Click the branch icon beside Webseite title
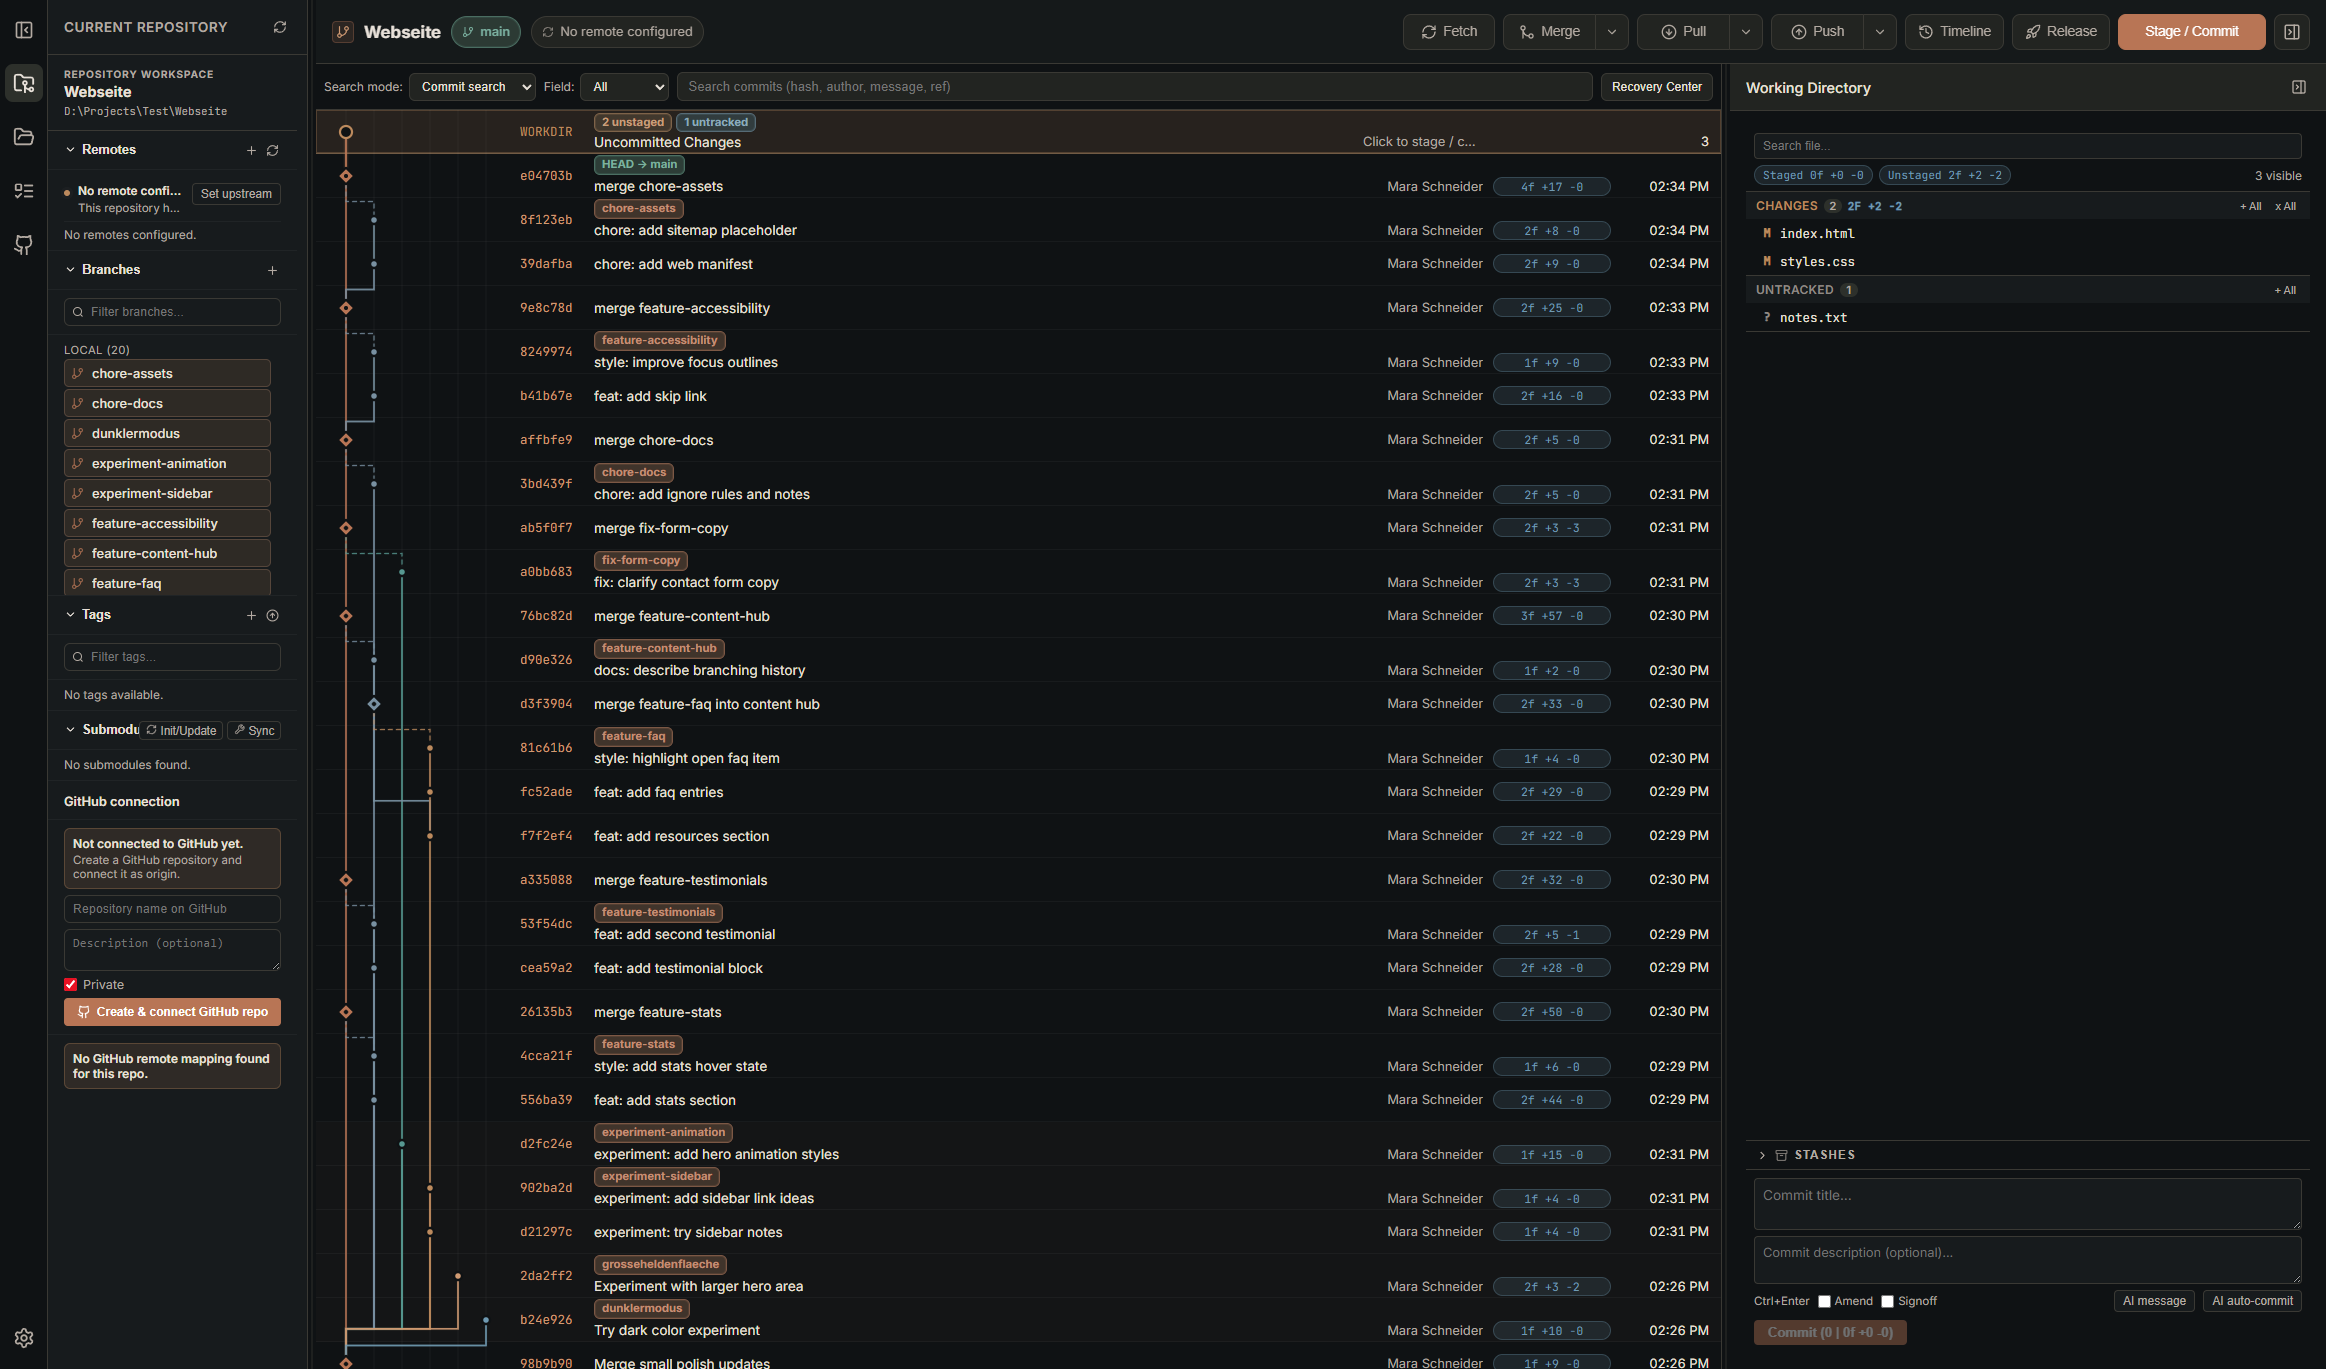 [x=343, y=32]
